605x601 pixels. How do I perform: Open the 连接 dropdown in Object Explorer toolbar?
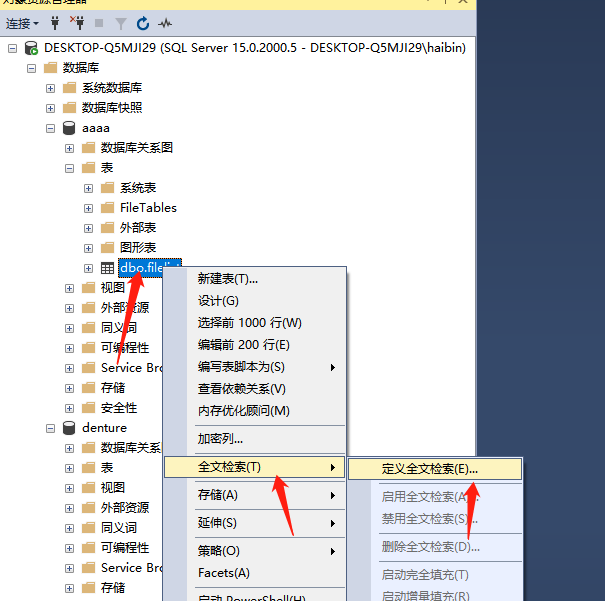click(x=22, y=24)
